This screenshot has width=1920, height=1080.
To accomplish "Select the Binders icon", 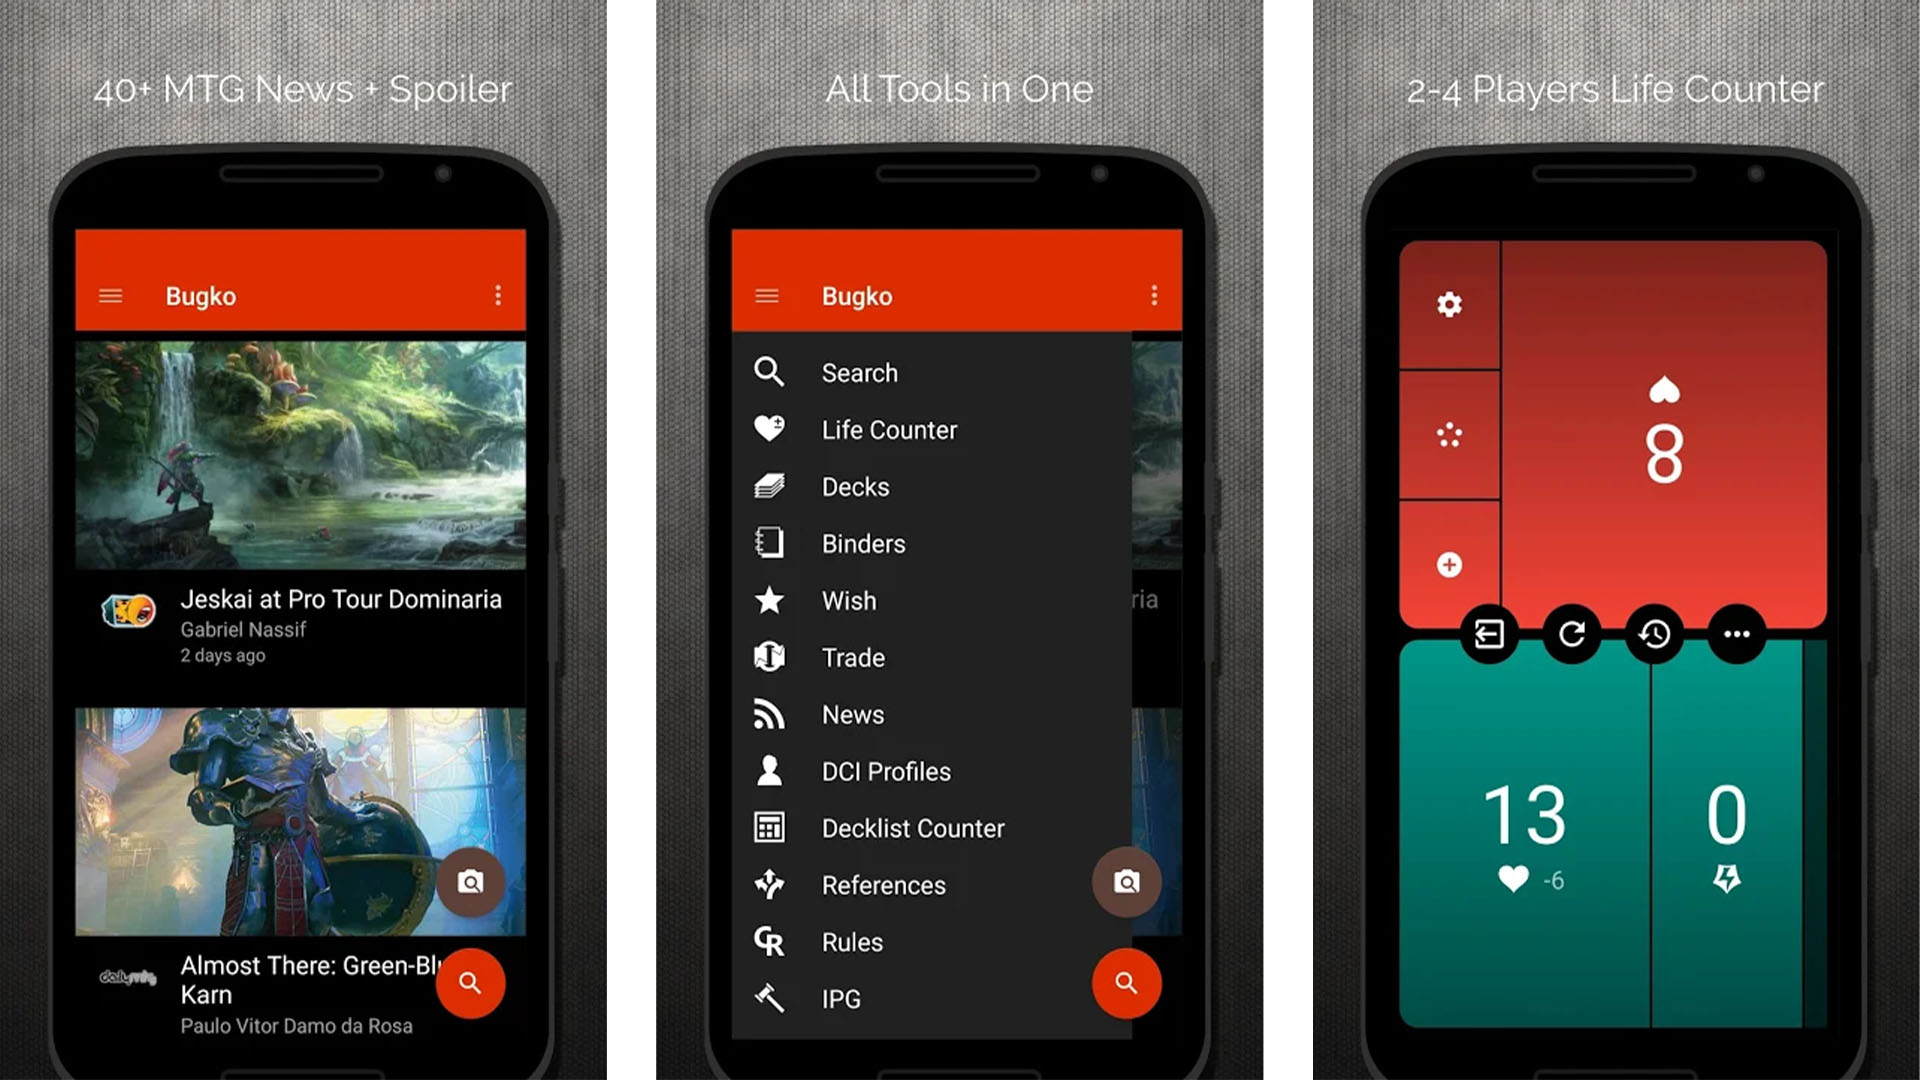I will (x=769, y=542).
